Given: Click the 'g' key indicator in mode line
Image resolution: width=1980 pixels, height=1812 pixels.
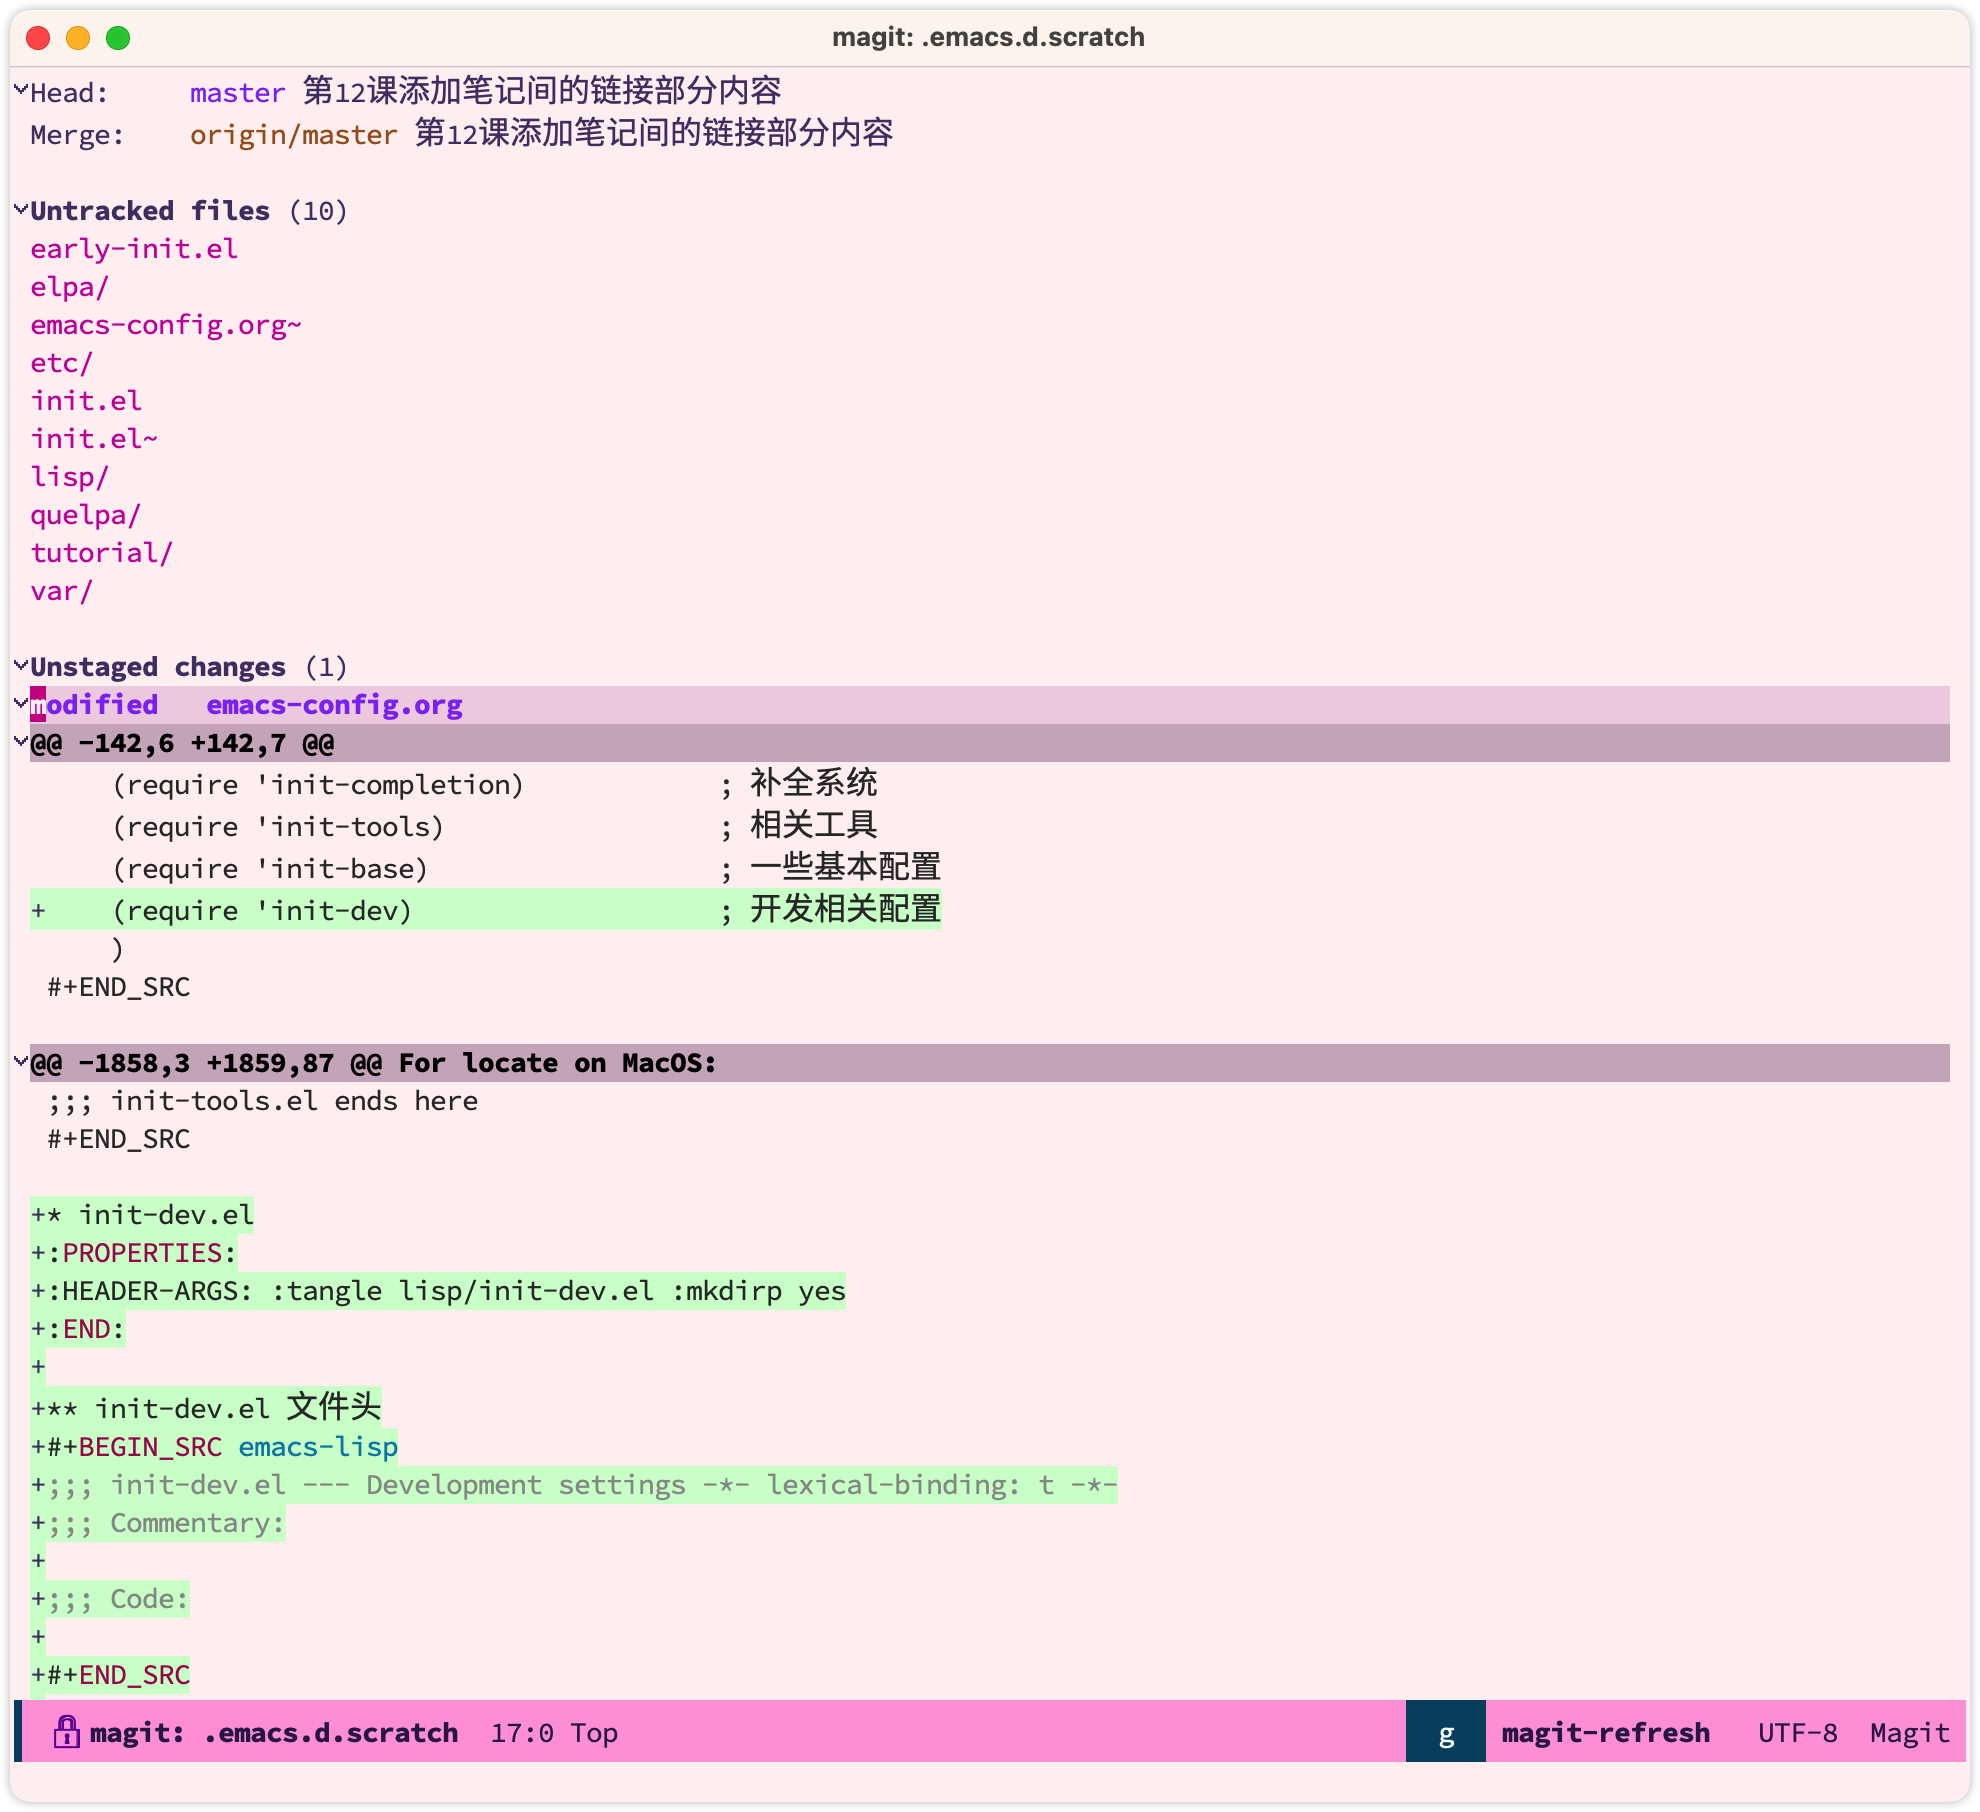Looking at the screenshot, I should pyautogui.click(x=1445, y=1732).
